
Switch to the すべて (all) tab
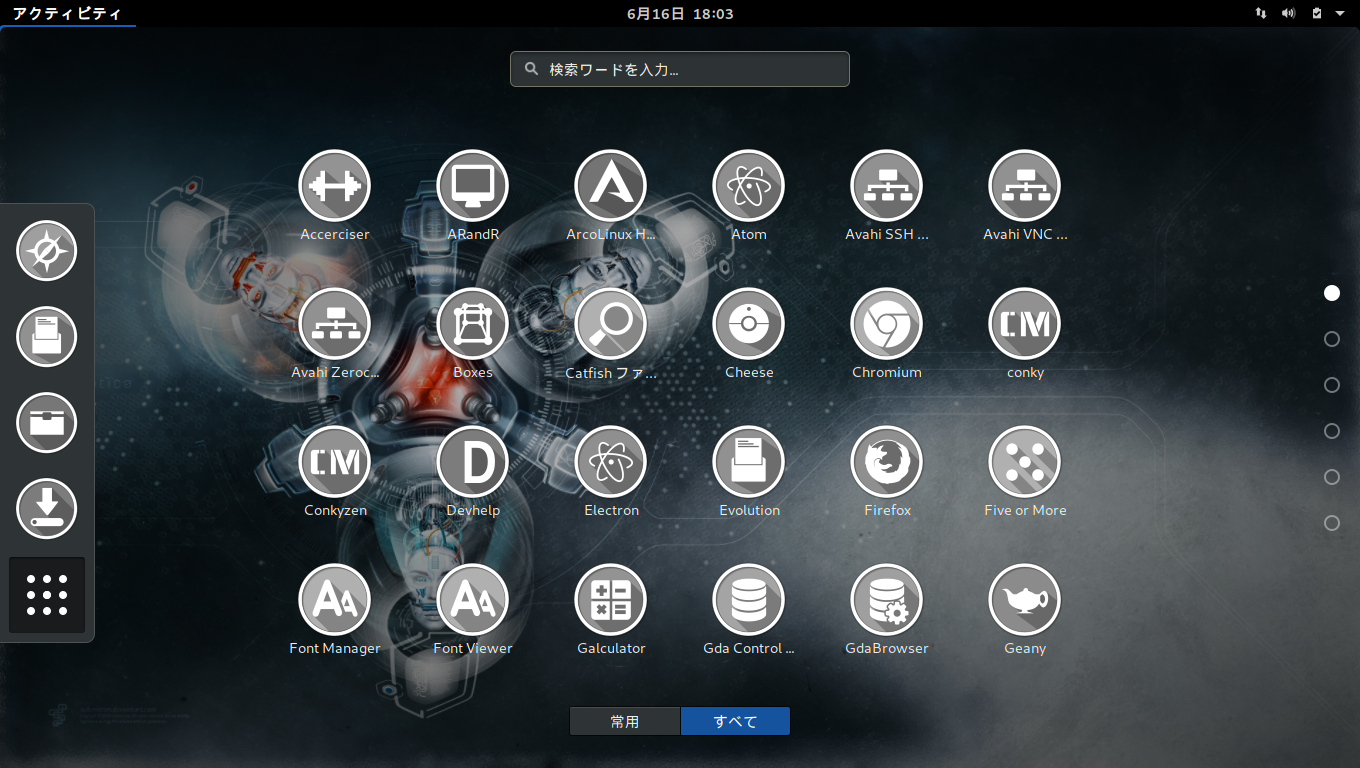(735, 721)
